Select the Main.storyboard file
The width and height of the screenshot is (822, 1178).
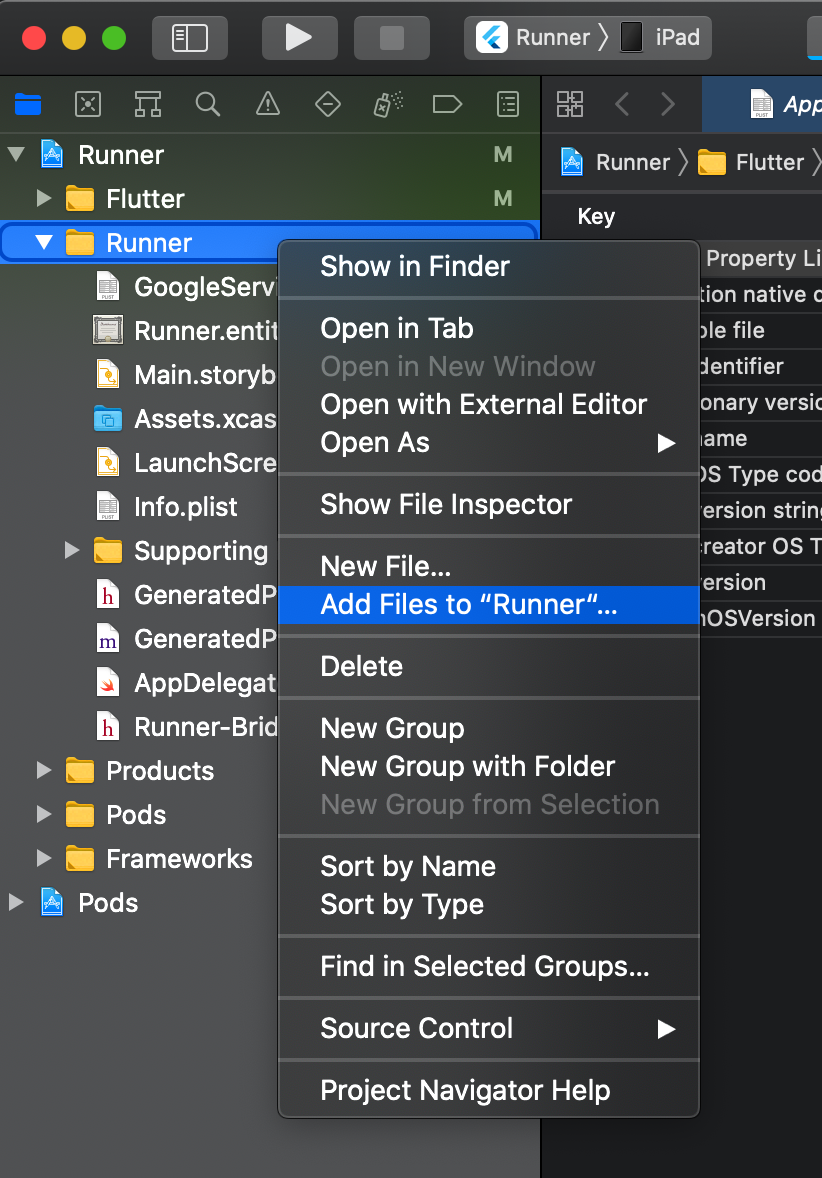coord(186,374)
